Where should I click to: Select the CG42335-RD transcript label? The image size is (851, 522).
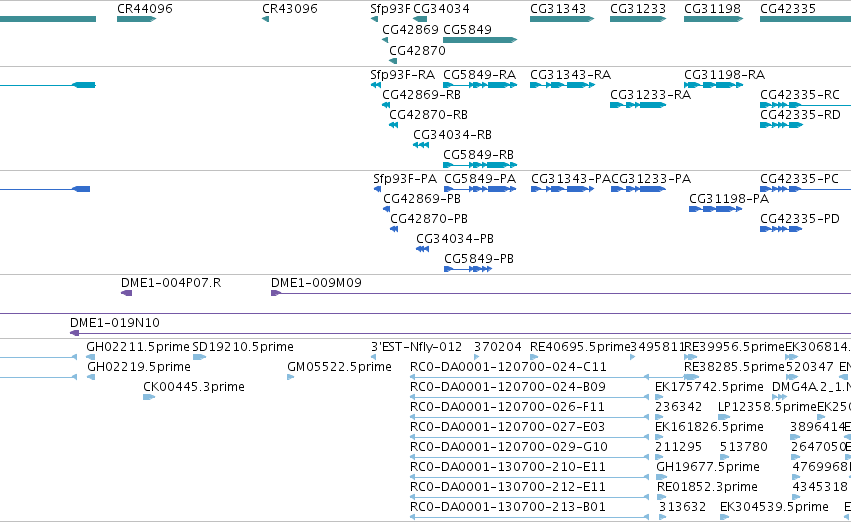pyautogui.click(x=800, y=114)
